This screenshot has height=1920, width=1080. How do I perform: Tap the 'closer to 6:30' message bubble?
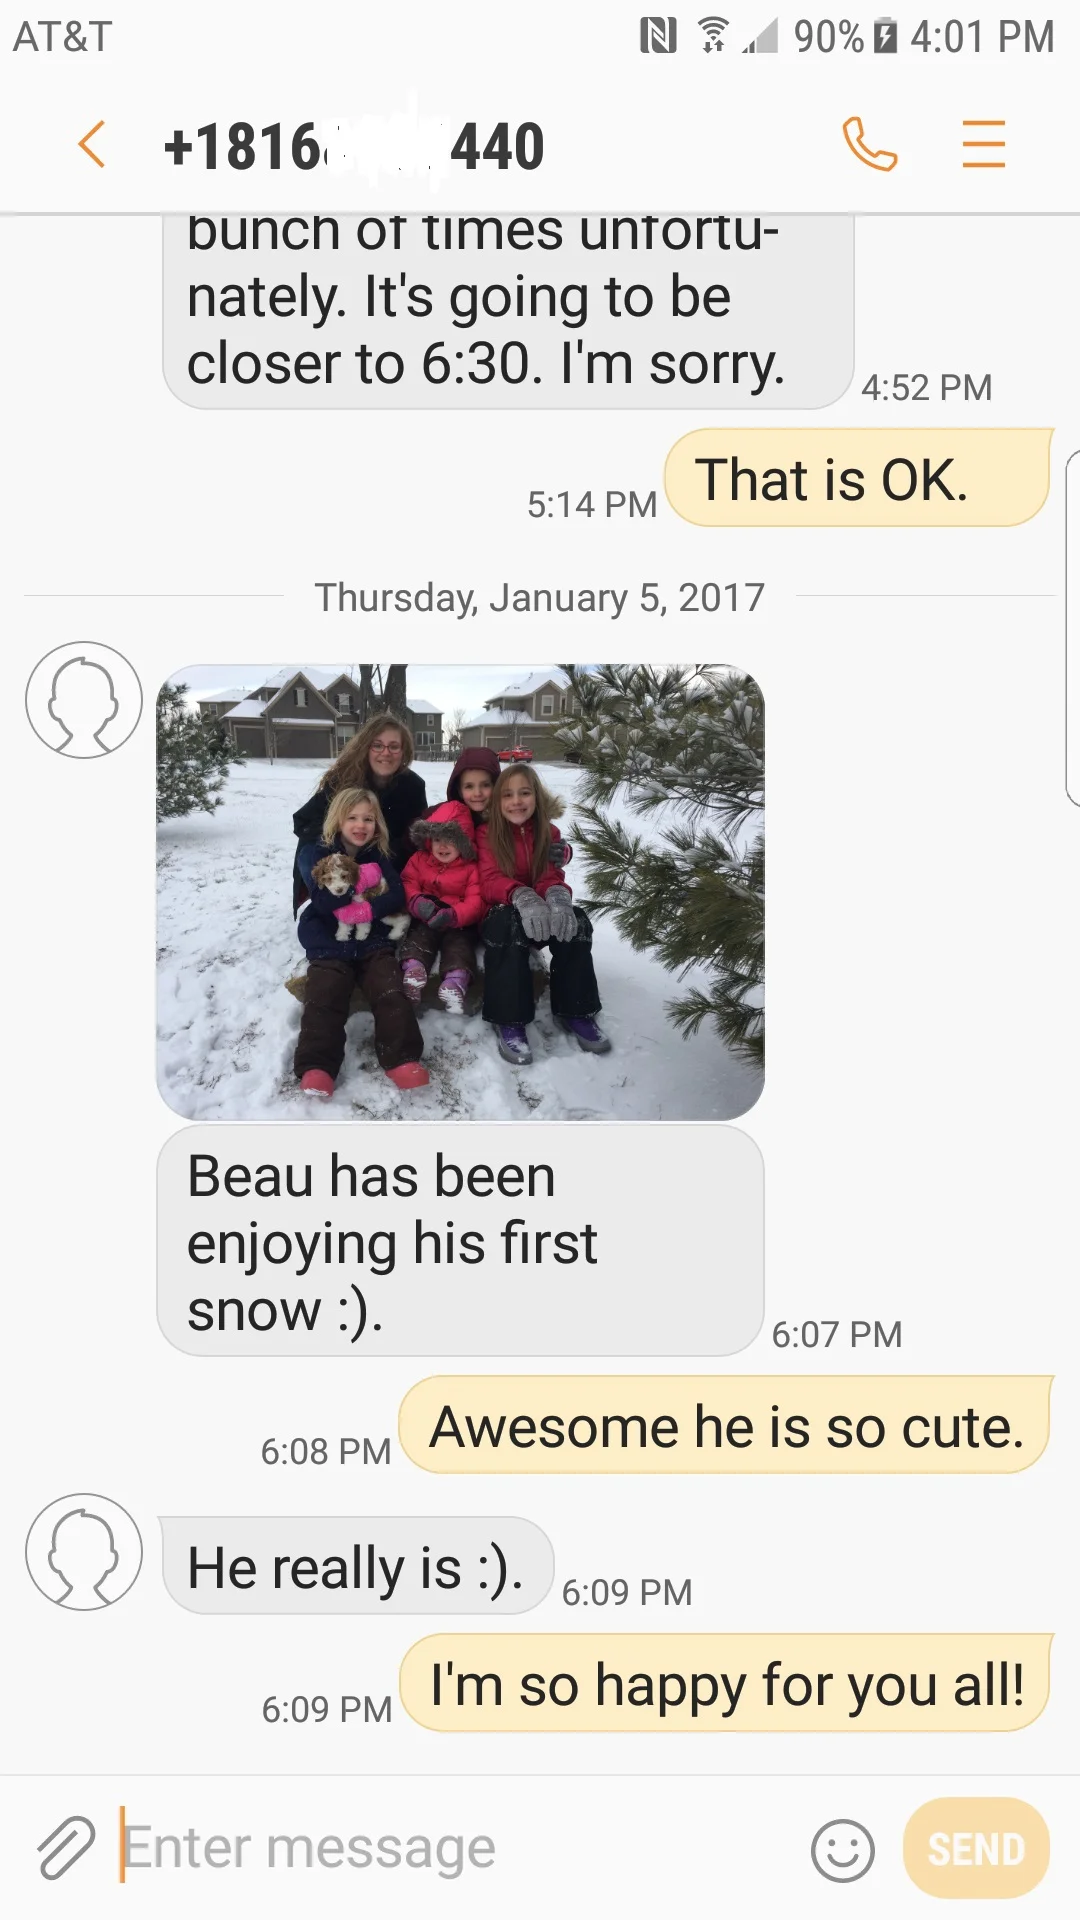pyautogui.click(x=508, y=311)
